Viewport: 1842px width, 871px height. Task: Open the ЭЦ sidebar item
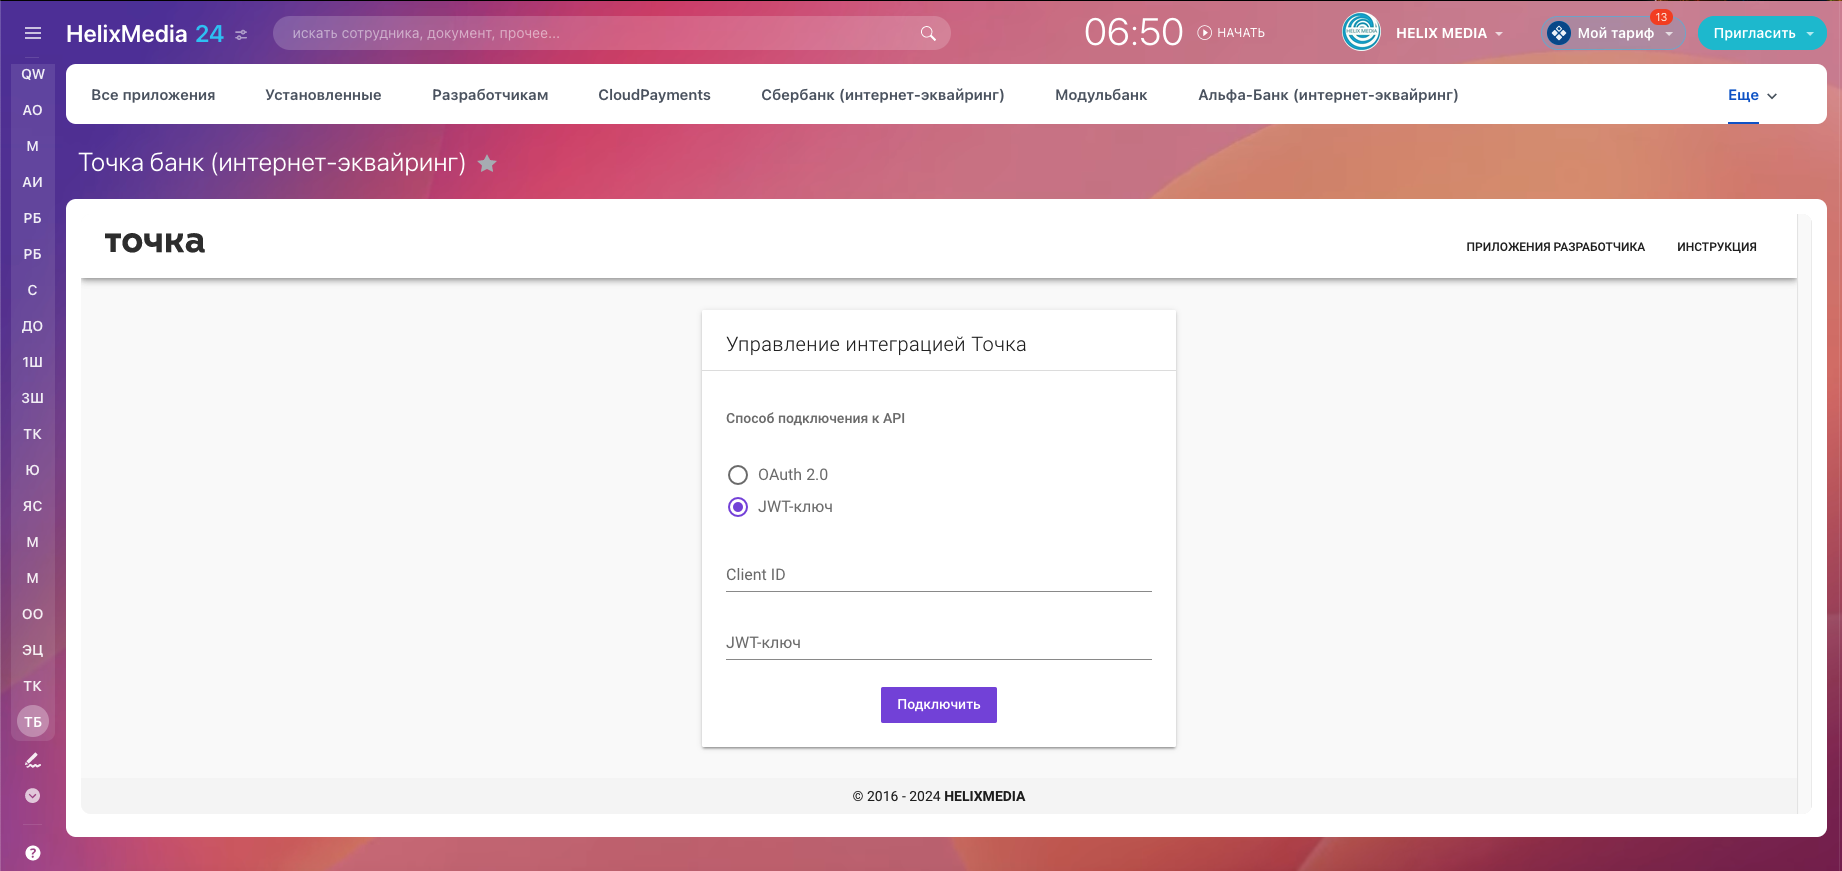click(x=33, y=650)
